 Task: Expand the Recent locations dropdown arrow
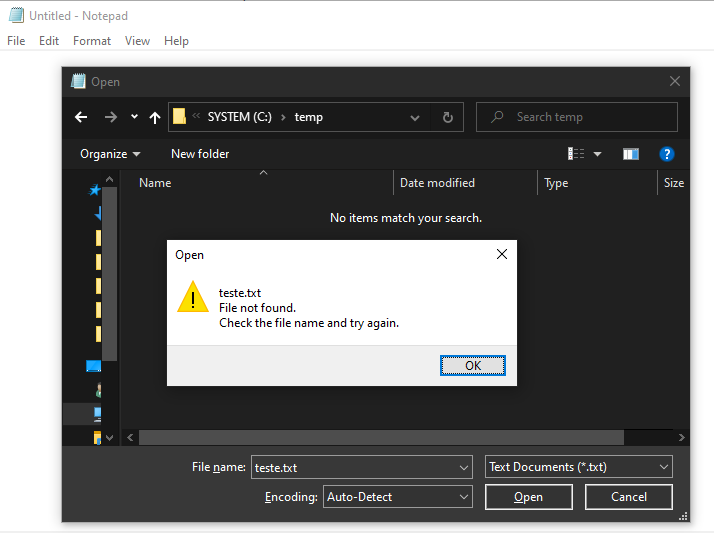coord(134,117)
